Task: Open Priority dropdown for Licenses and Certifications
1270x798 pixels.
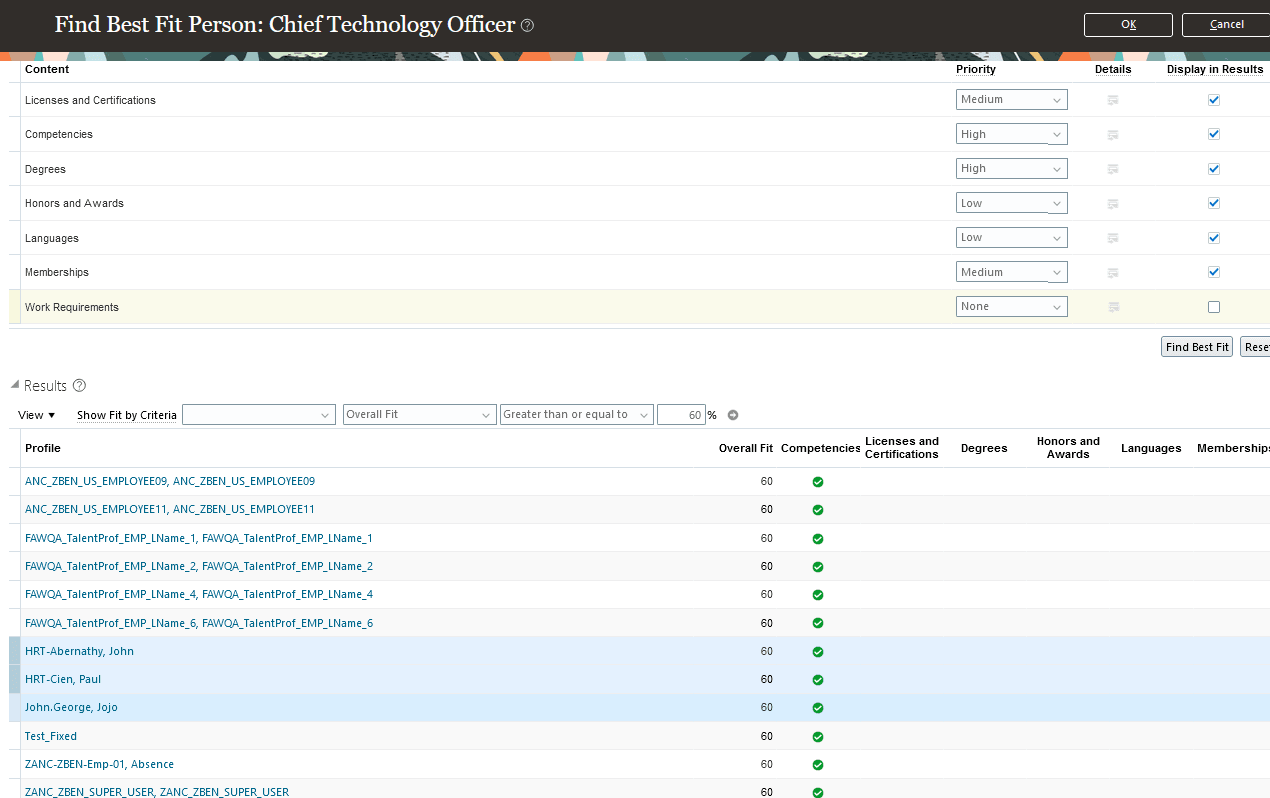Action: tap(1011, 100)
